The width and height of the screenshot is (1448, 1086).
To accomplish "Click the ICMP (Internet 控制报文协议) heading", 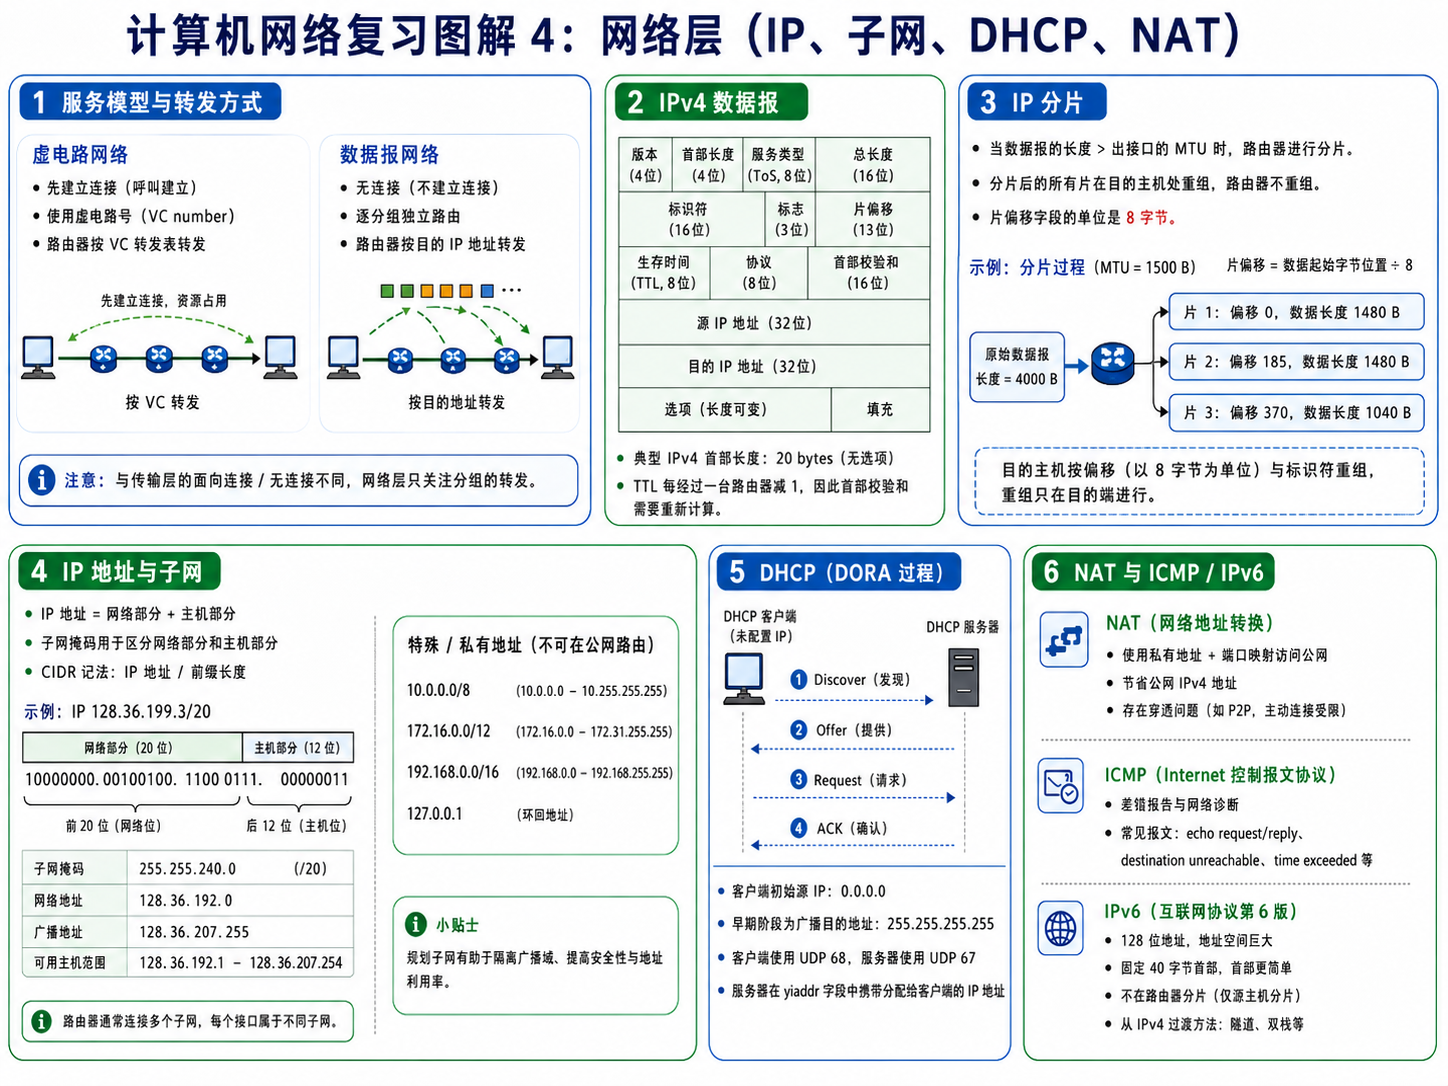I will pyautogui.click(x=1220, y=775).
